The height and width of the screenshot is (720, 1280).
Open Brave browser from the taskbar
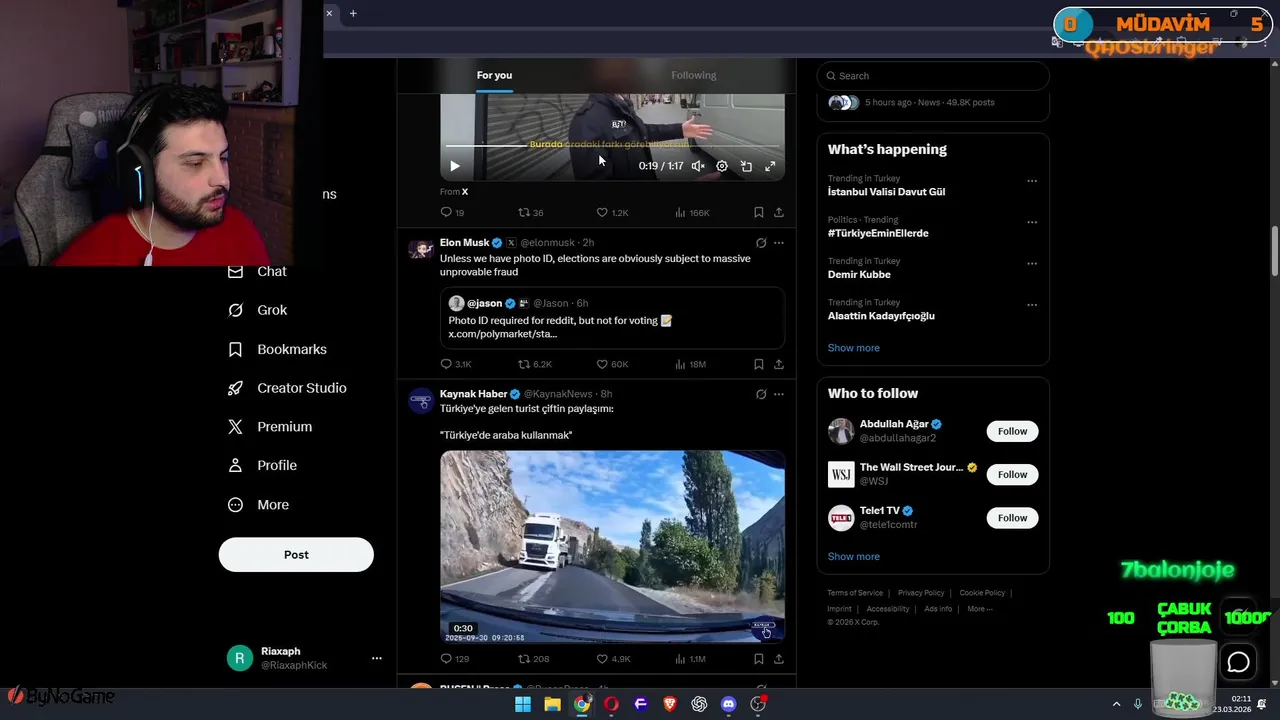tap(670, 704)
